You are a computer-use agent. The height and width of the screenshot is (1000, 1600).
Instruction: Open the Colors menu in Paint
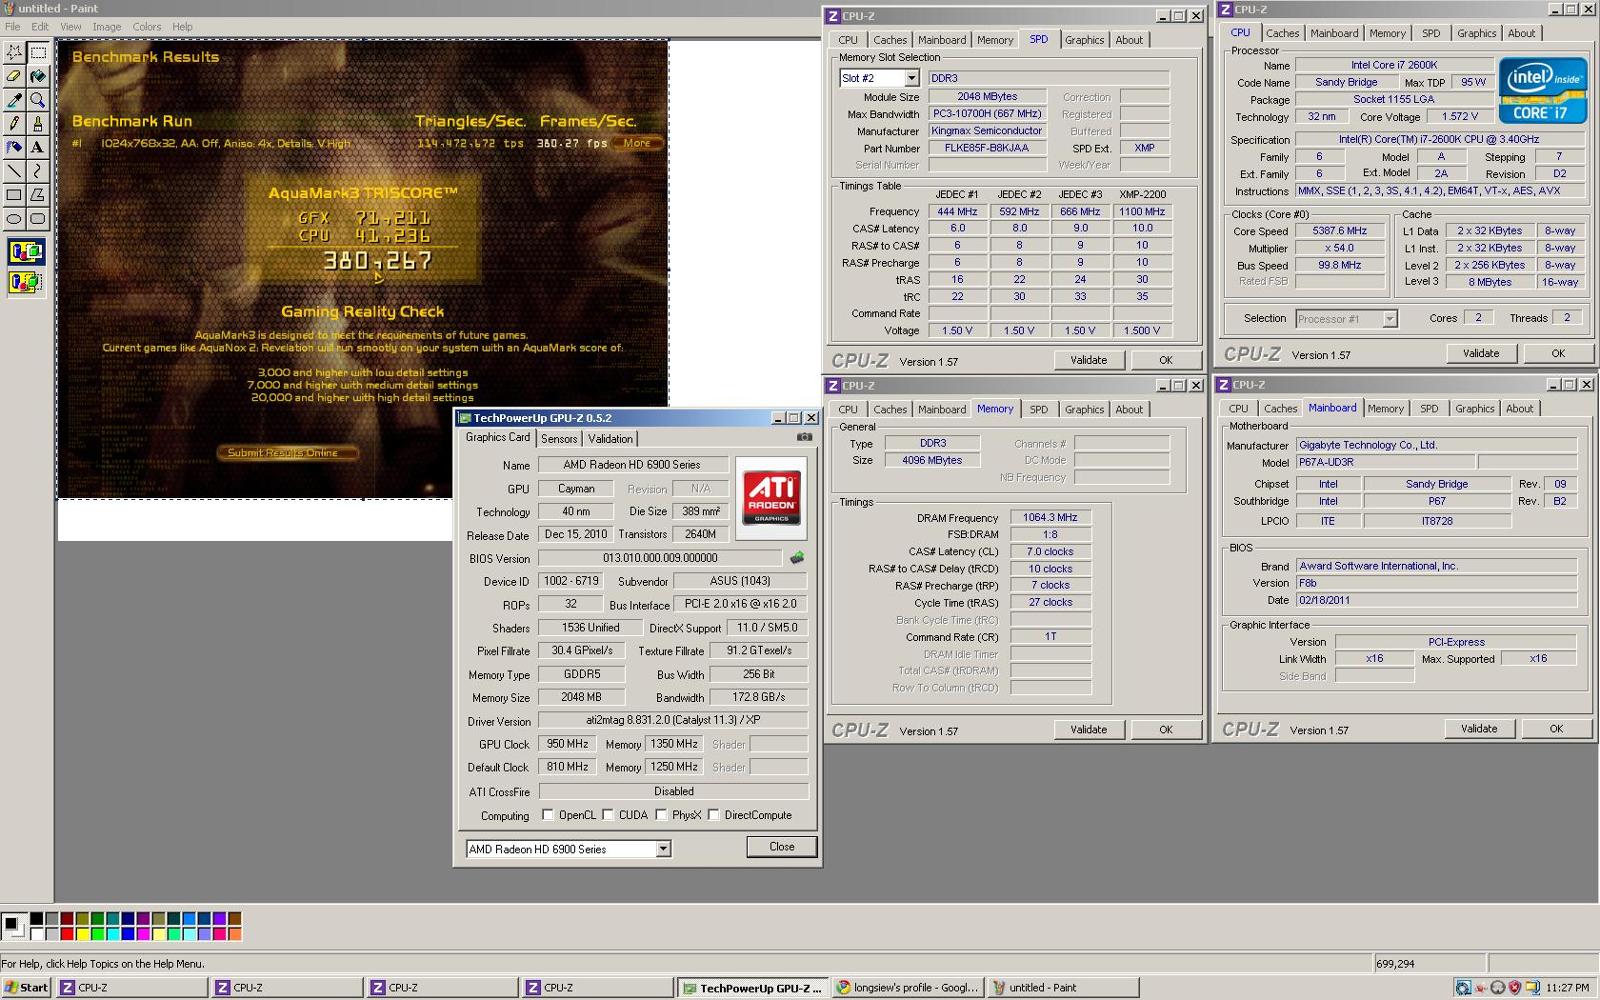coord(147,27)
